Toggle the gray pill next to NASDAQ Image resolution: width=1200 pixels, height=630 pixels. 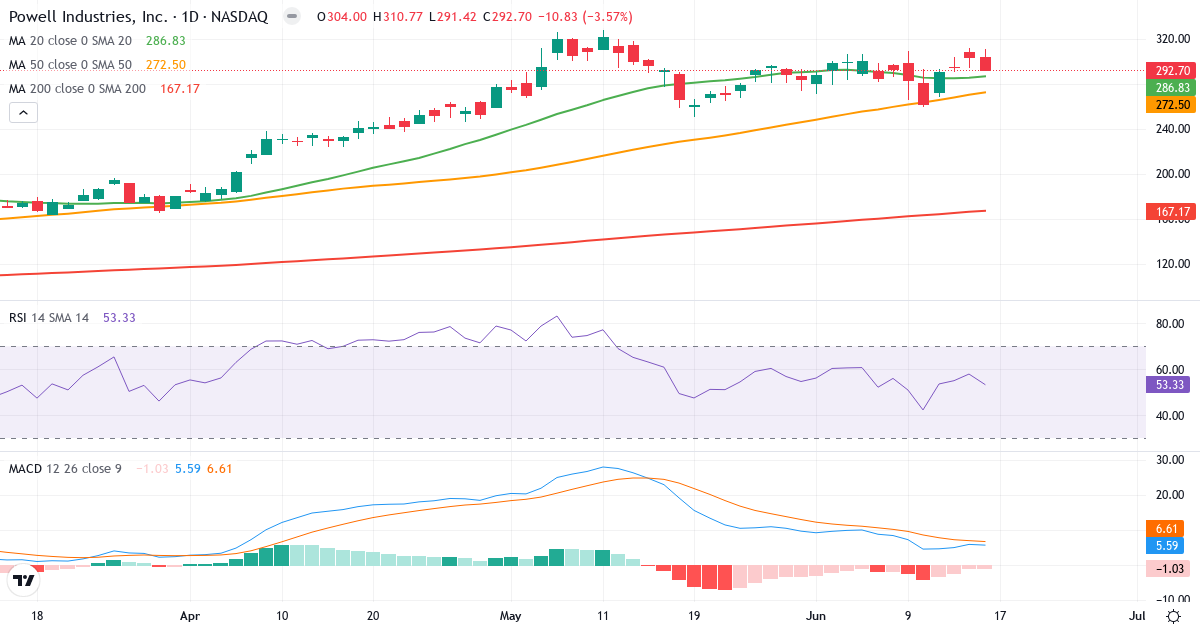click(291, 17)
